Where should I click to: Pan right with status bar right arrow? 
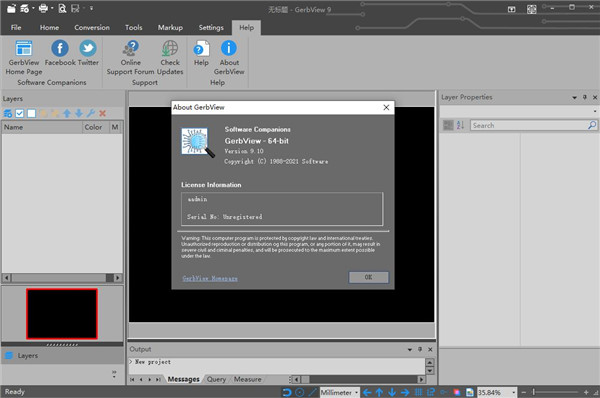[405, 392]
